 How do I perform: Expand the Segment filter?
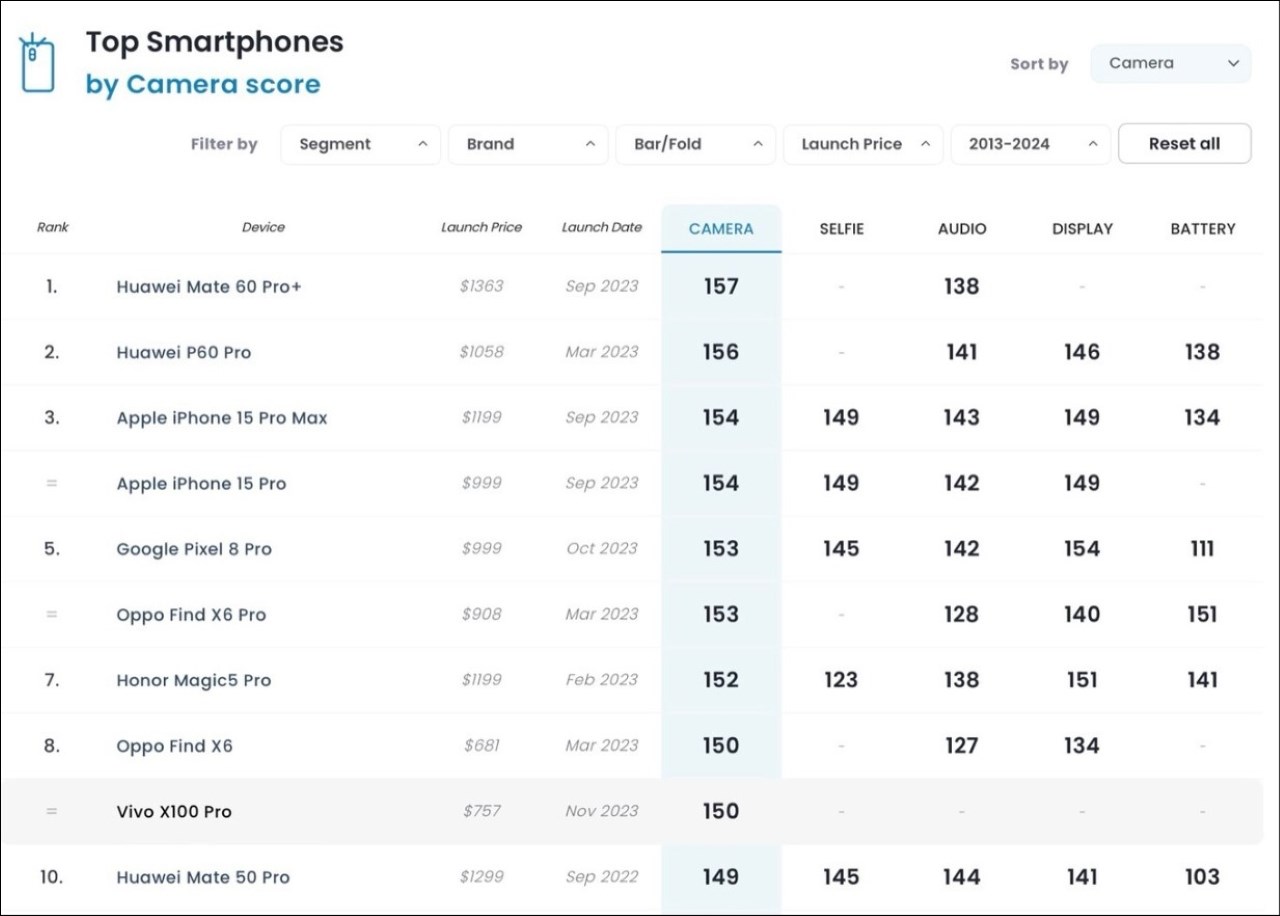360,144
